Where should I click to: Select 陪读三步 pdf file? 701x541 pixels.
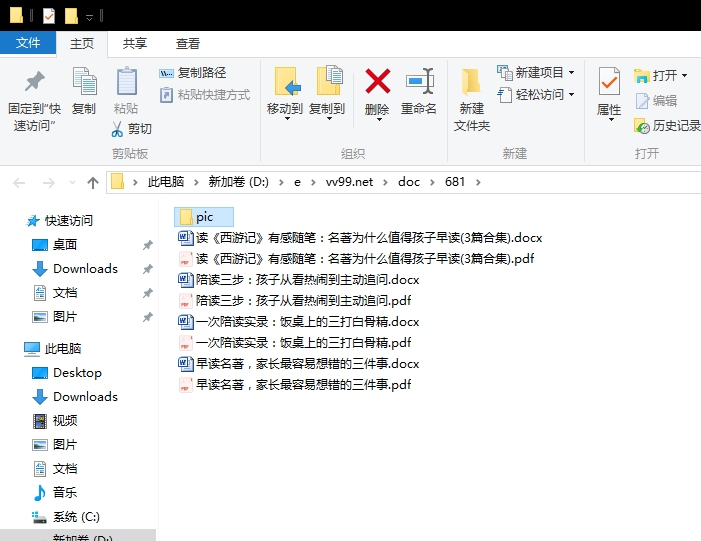[295, 300]
